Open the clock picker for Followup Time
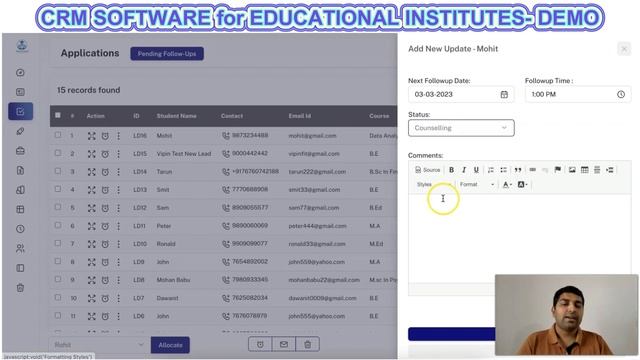The image size is (640, 360). click(621, 94)
